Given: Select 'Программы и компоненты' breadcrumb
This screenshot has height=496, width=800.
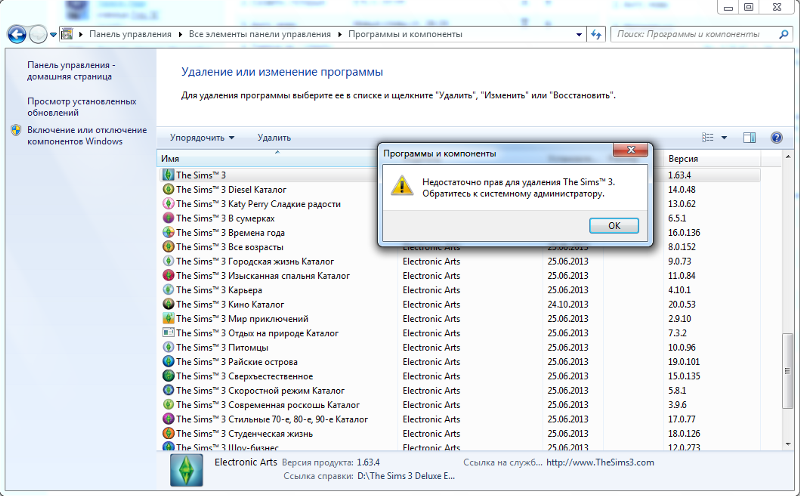Looking at the screenshot, I should [x=405, y=34].
